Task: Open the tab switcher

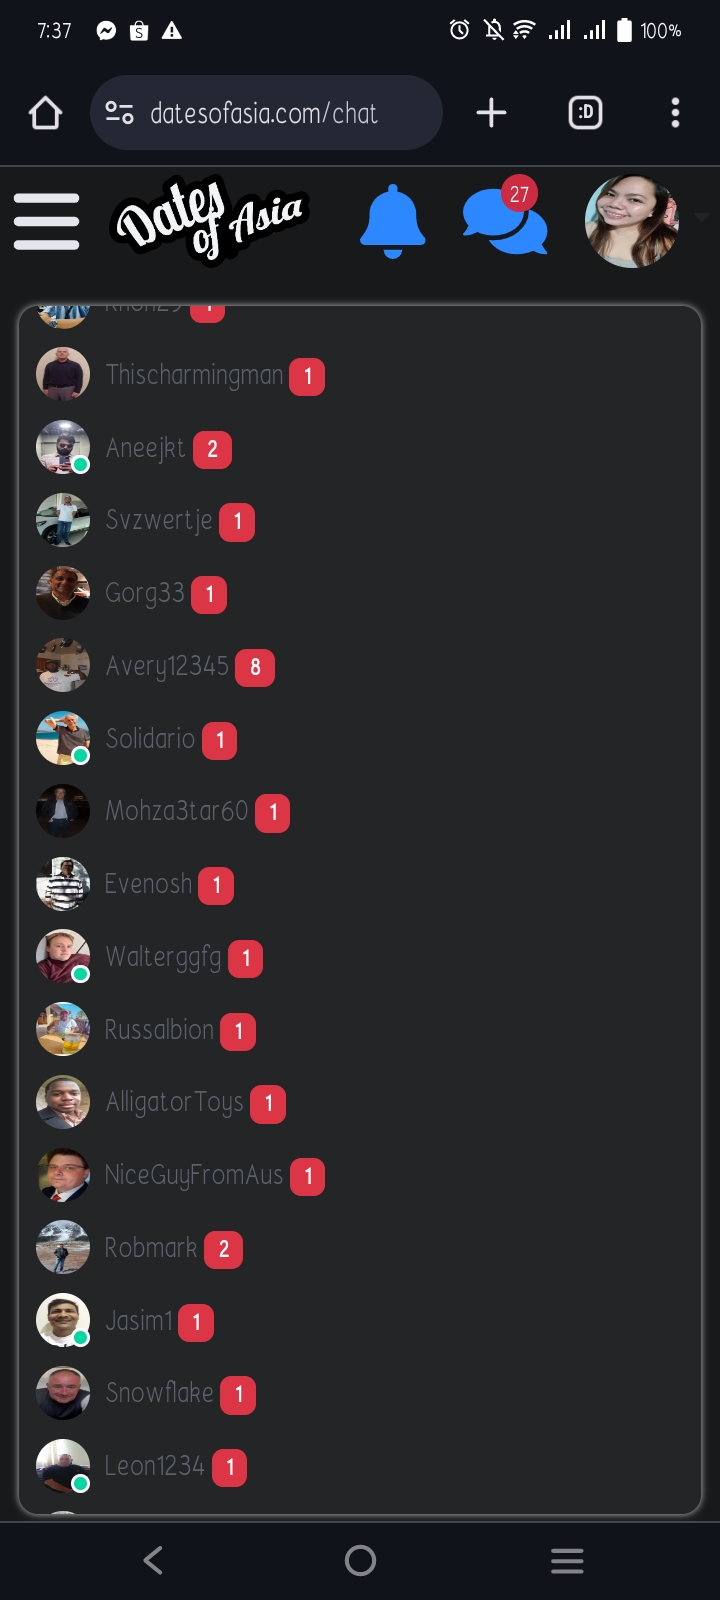Action: (585, 113)
